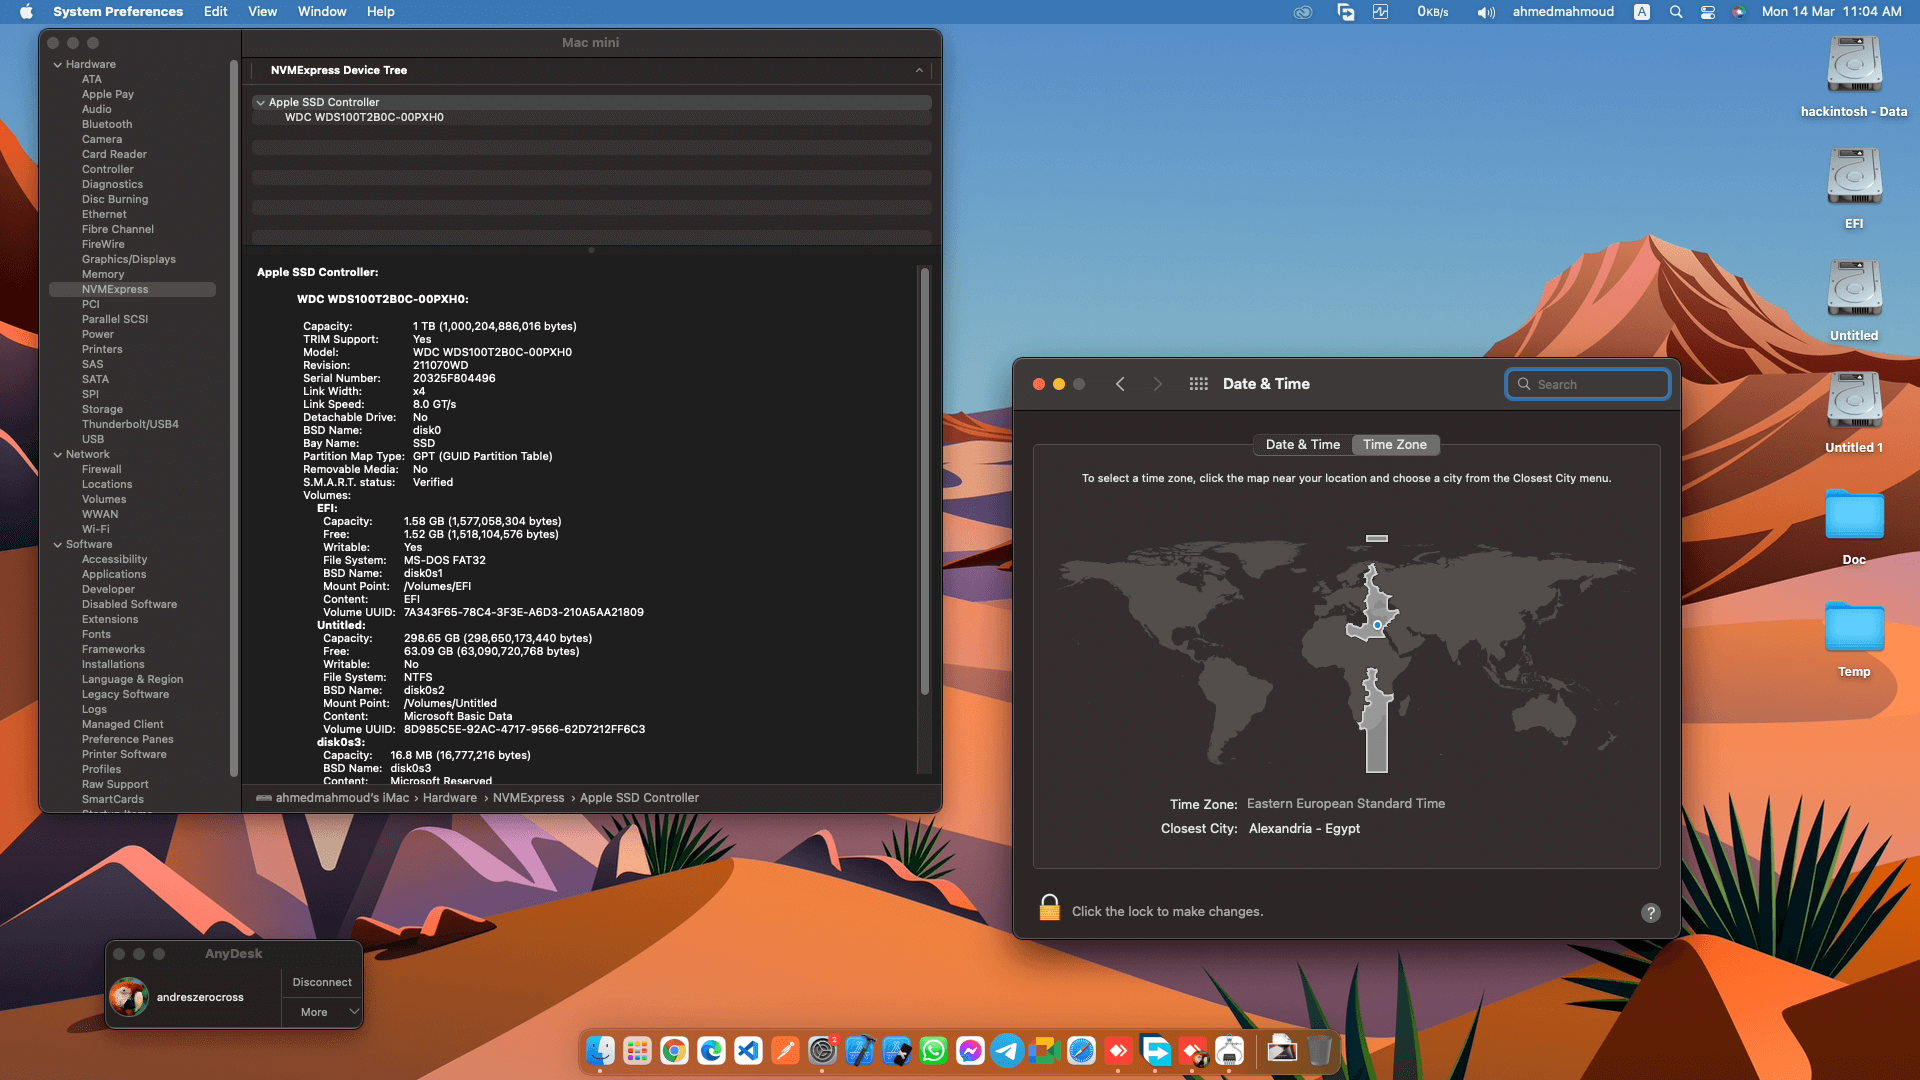Select NVMExpress in the Hardware sidebar
Image resolution: width=1920 pixels, height=1080 pixels.
point(132,290)
